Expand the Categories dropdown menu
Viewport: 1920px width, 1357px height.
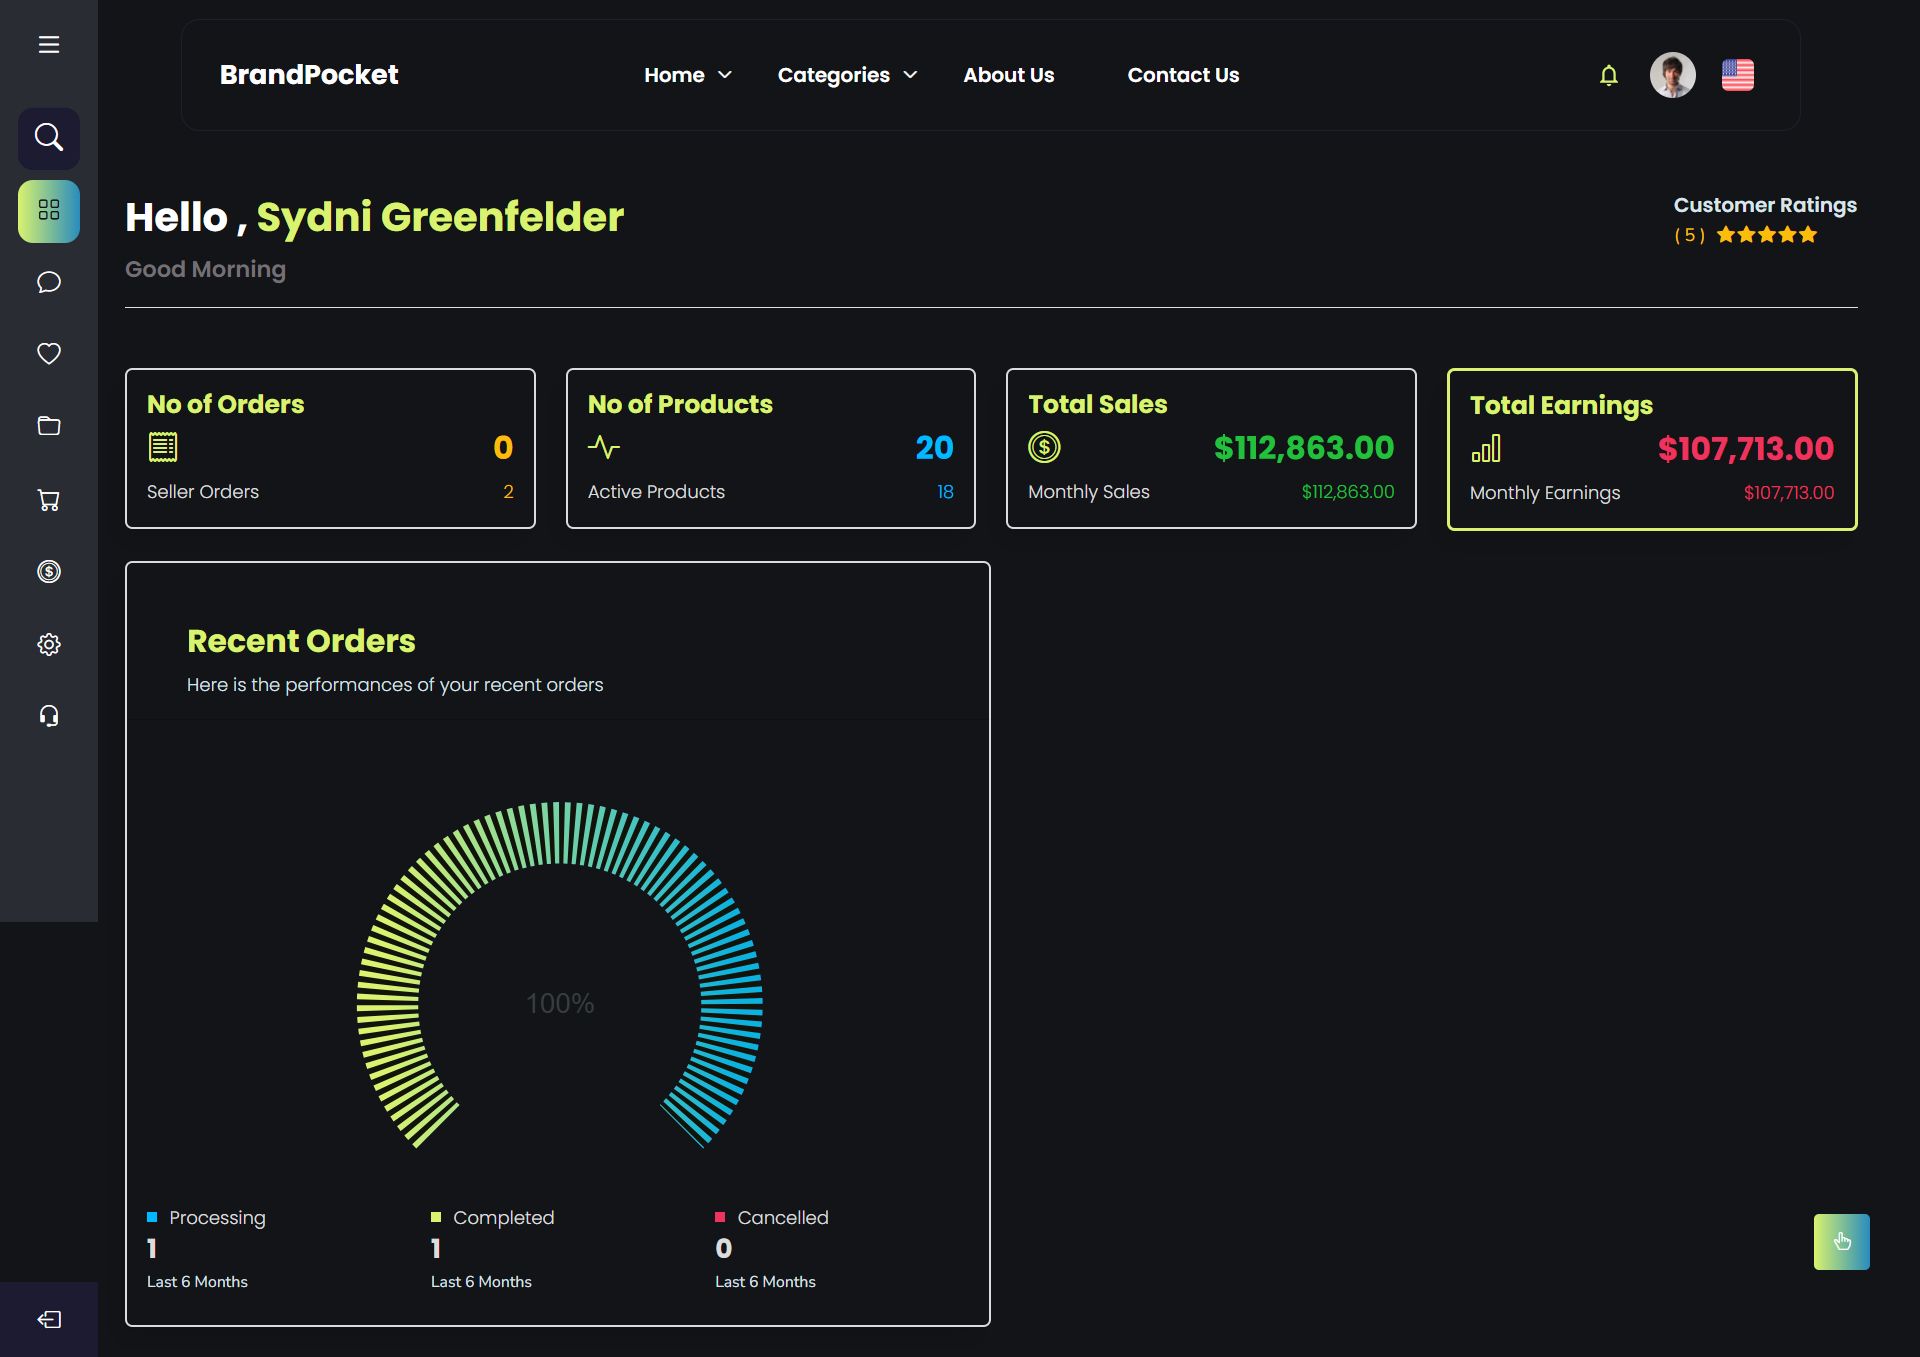(x=847, y=75)
